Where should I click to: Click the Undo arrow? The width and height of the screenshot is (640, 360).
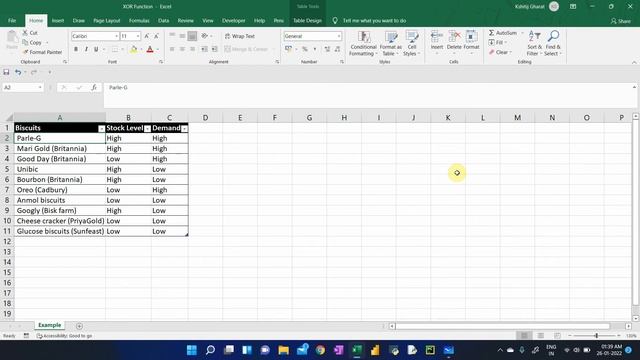click(18, 72)
